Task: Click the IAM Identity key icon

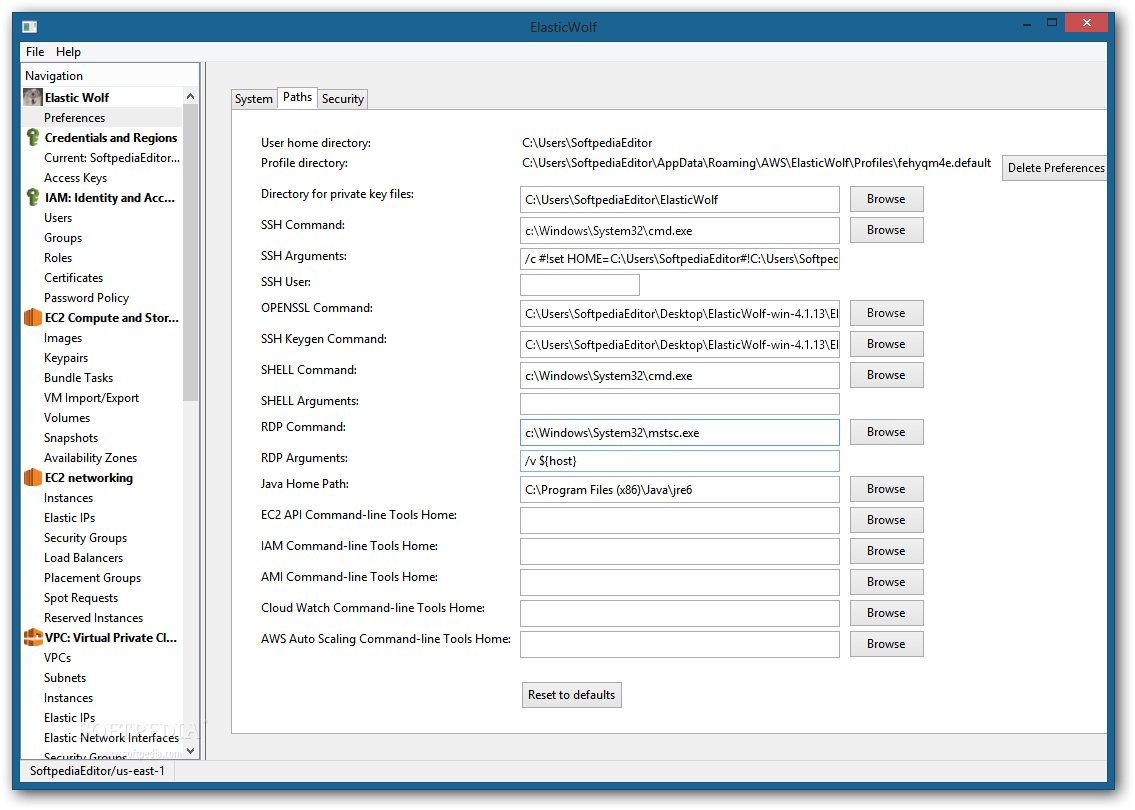Action: 33,198
